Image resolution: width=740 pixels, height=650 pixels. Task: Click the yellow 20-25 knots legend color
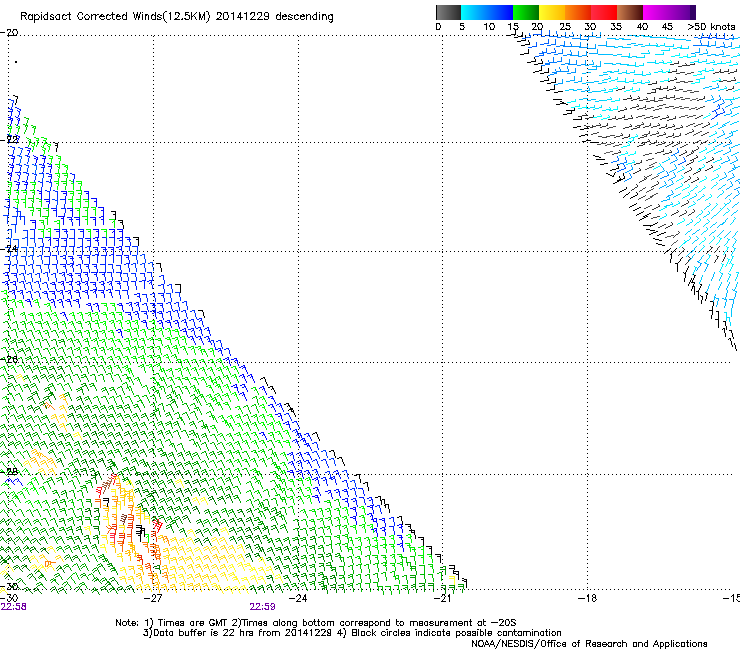tap(552, 12)
